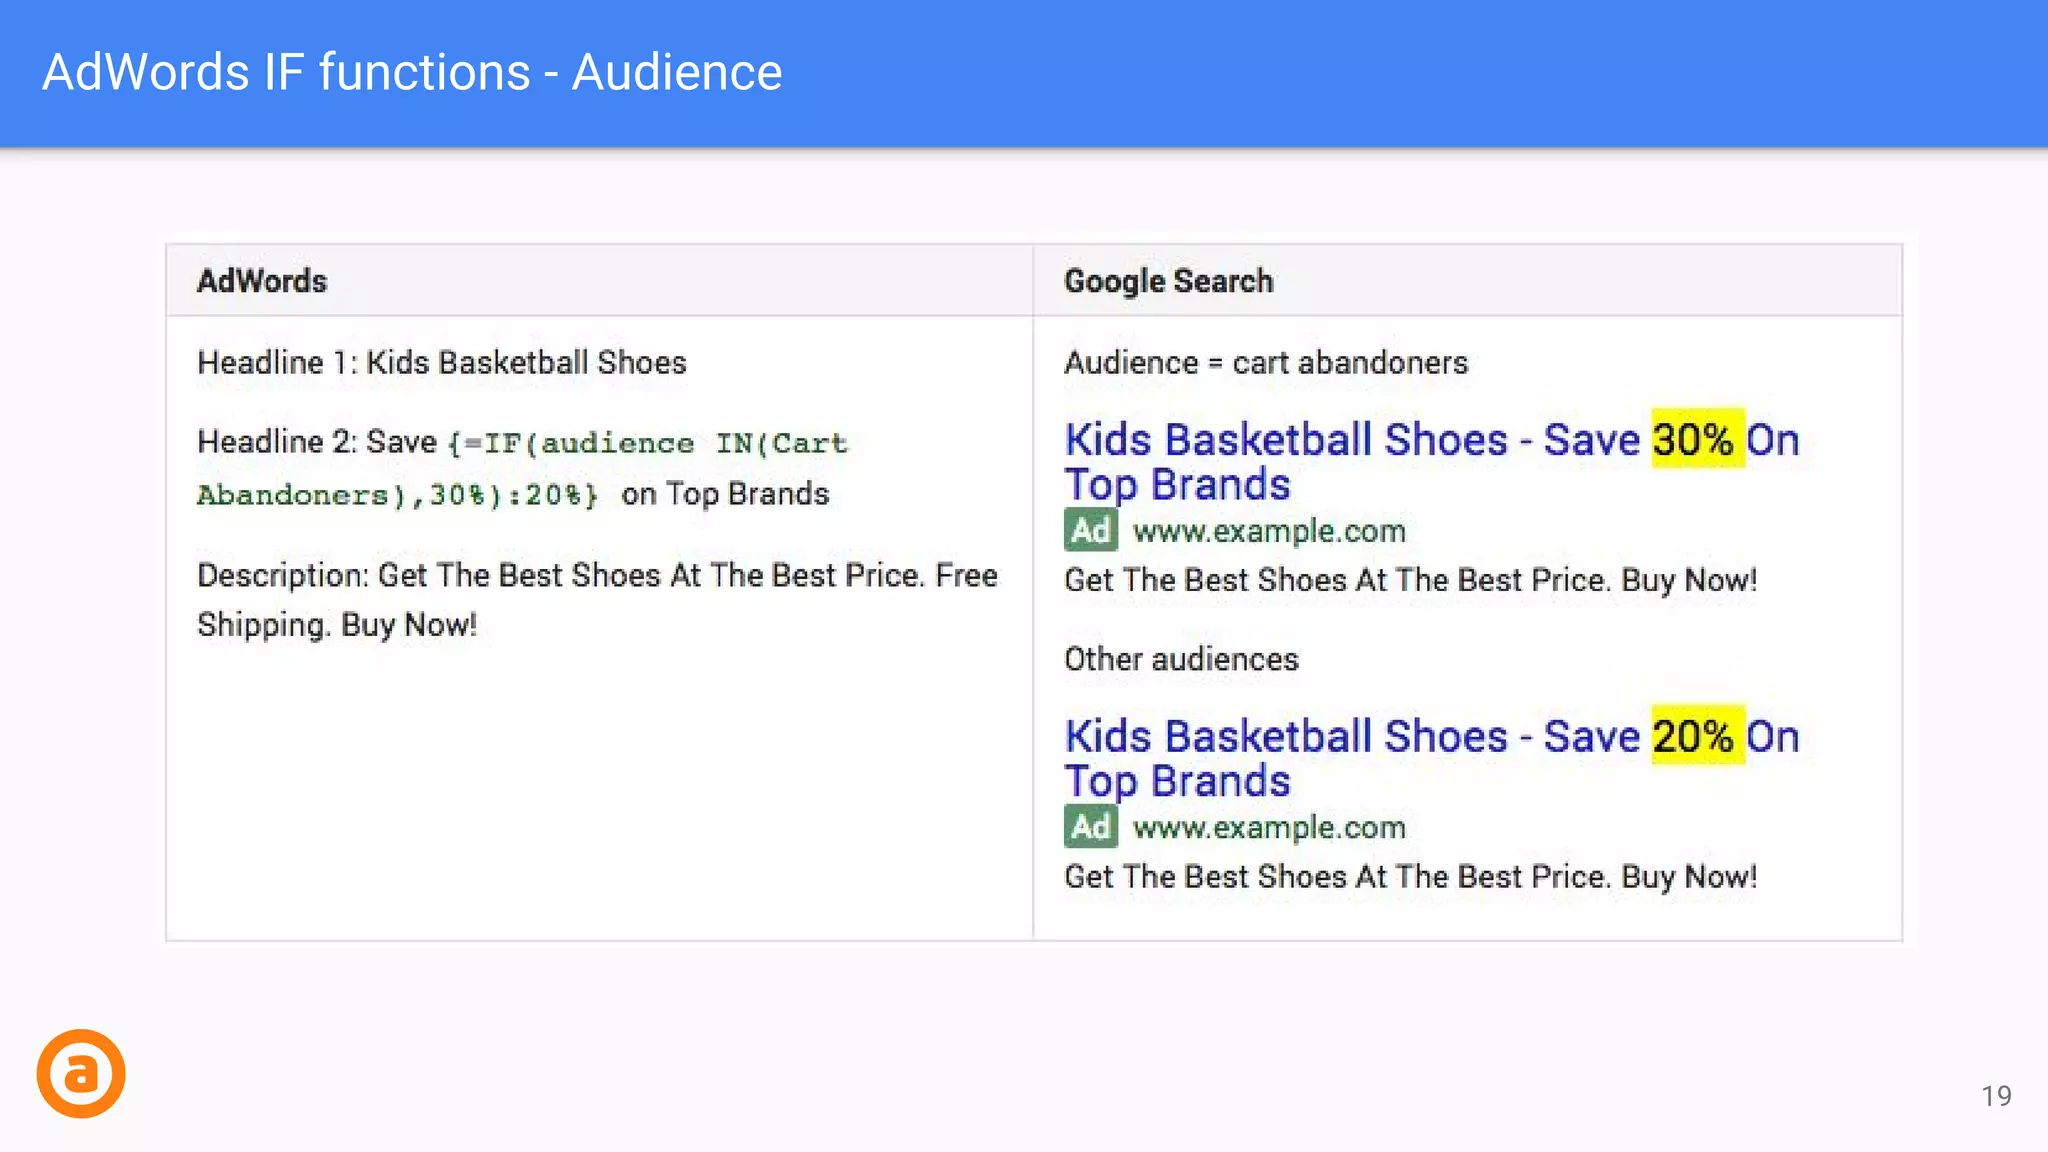Click the green Ad badge in the 30% ad
Viewport: 2048px width, 1152px height.
point(1091,530)
